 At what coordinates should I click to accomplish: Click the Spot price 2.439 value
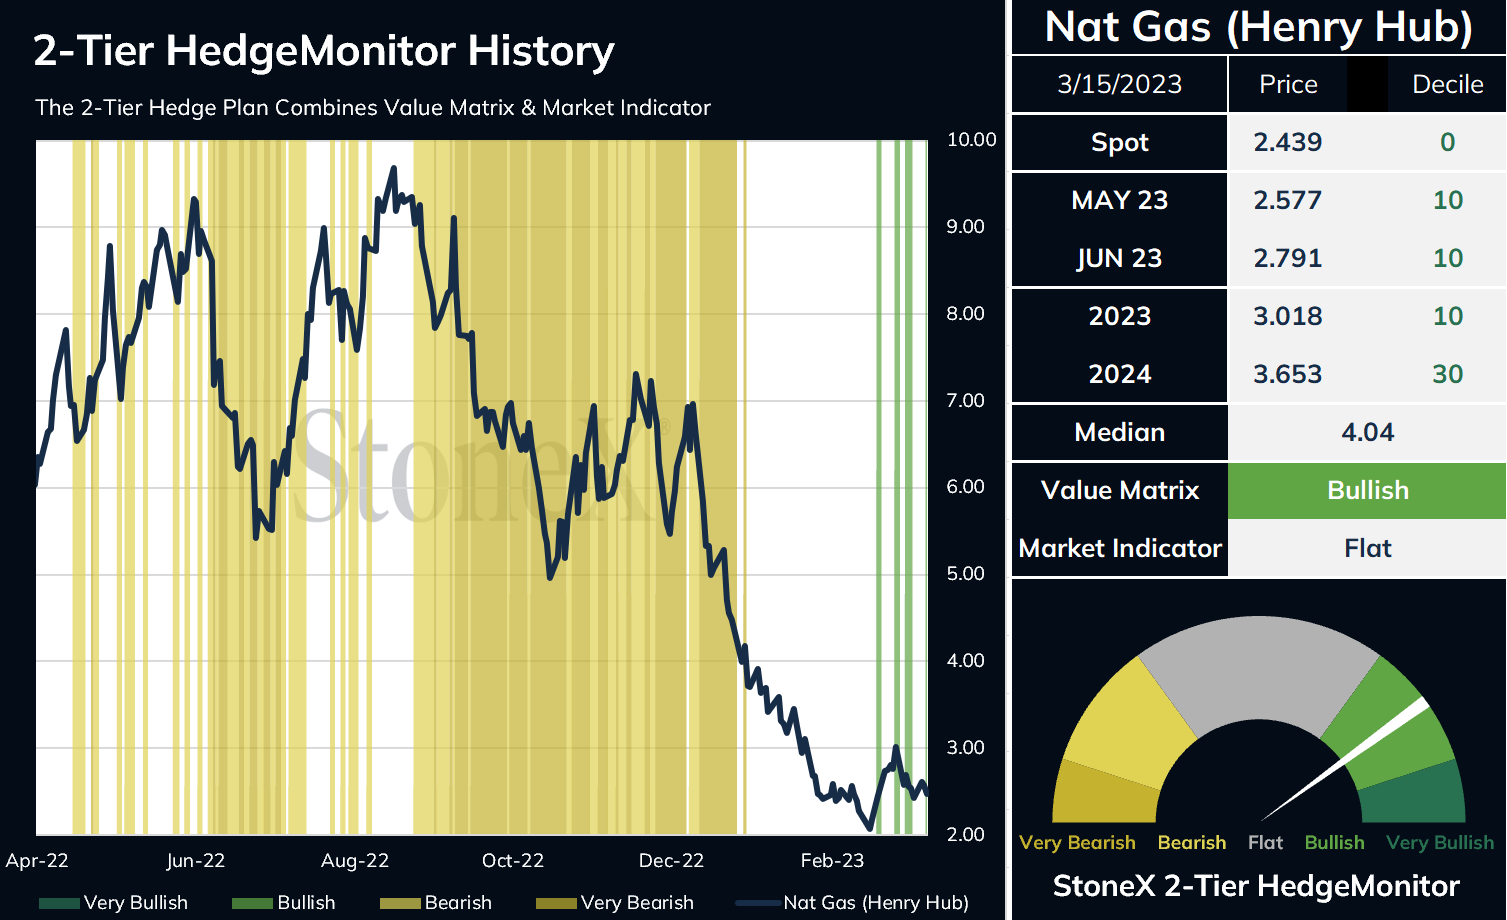pos(1288,142)
